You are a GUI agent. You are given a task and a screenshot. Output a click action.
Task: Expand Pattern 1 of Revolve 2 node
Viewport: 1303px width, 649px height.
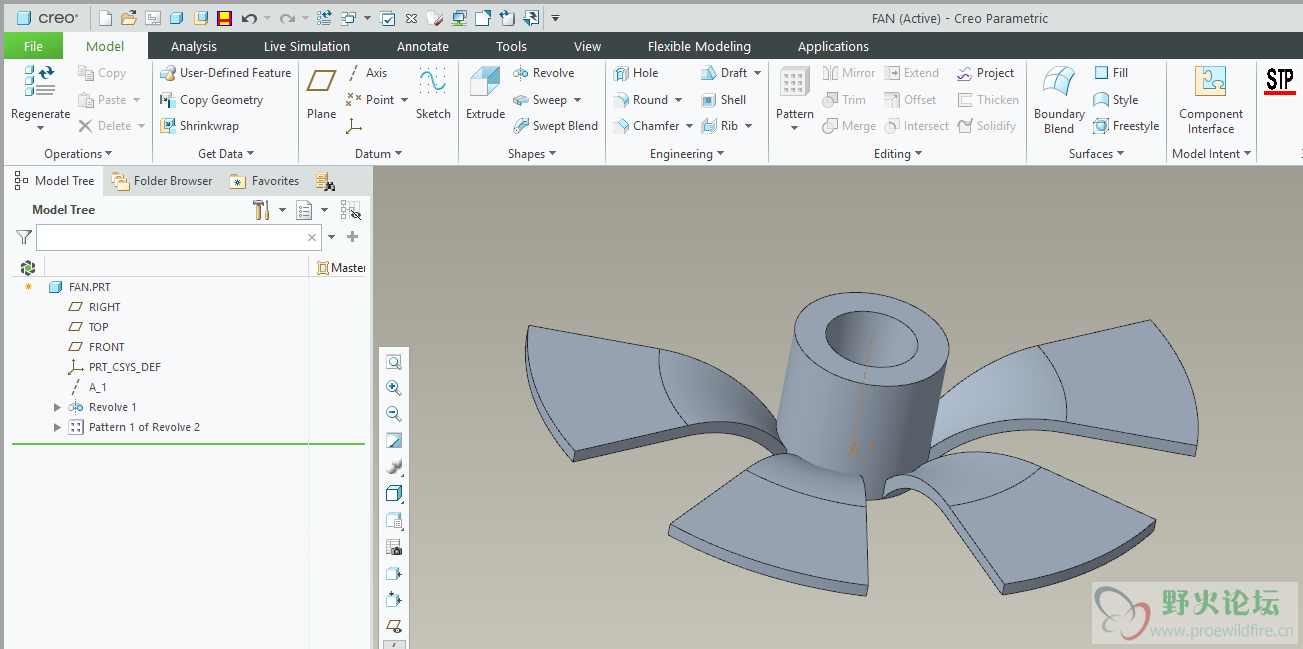57,427
